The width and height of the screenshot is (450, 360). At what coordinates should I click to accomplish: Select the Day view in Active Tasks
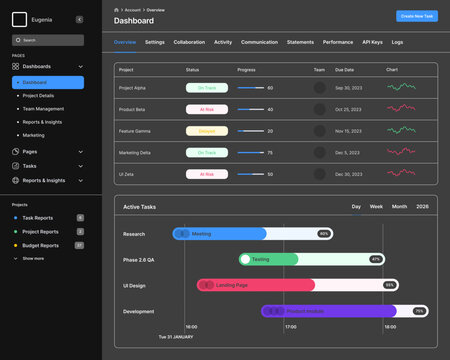pos(356,207)
